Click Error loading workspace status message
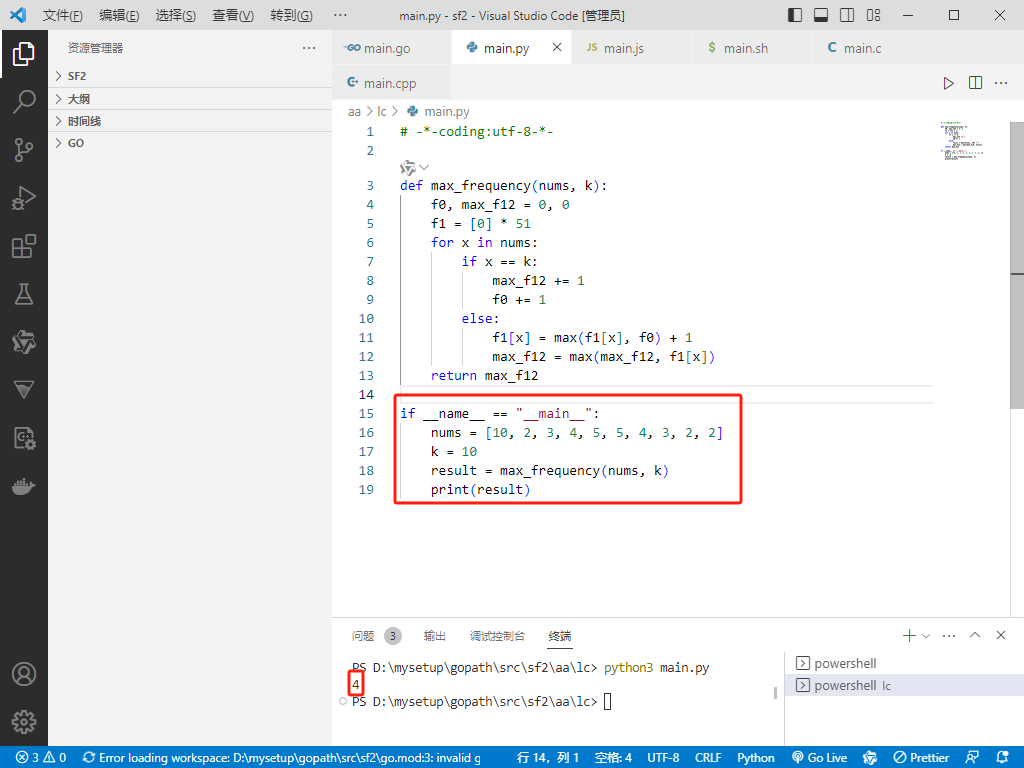 click(281, 758)
